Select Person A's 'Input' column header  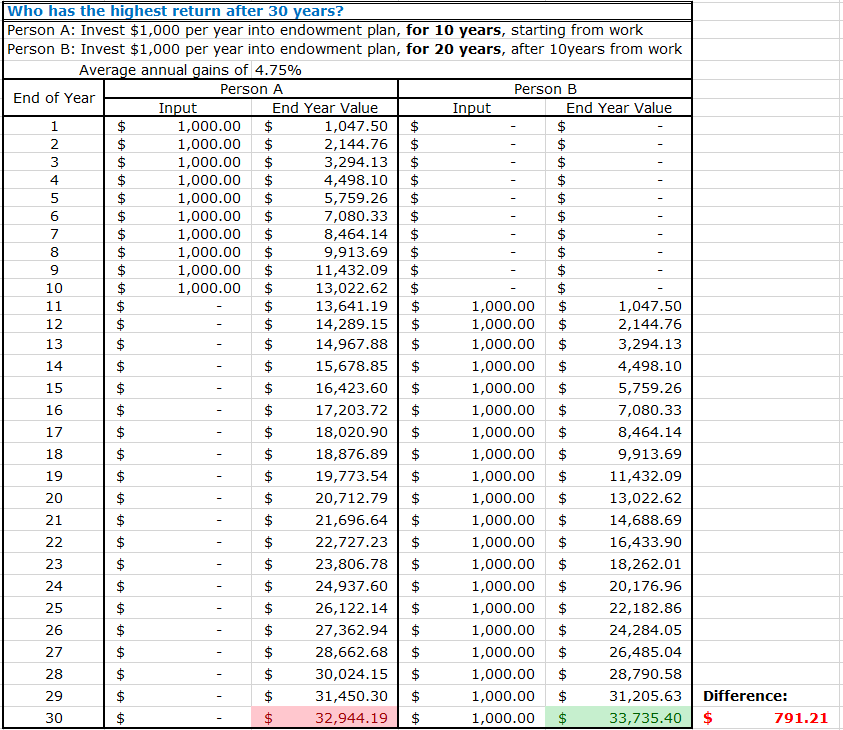(178, 108)
